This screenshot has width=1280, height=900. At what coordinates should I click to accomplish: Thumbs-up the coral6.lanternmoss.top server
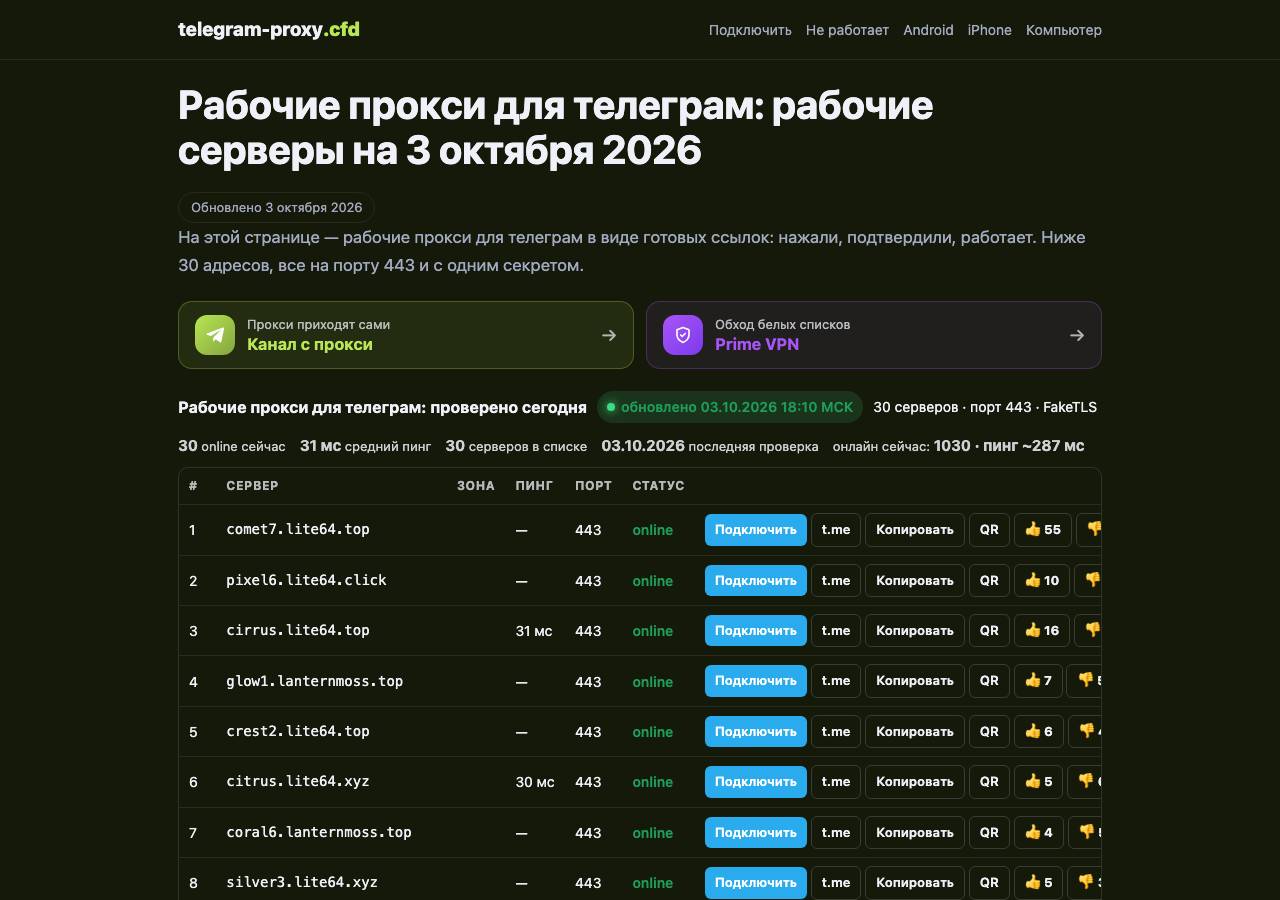[x=1039, y=832]
